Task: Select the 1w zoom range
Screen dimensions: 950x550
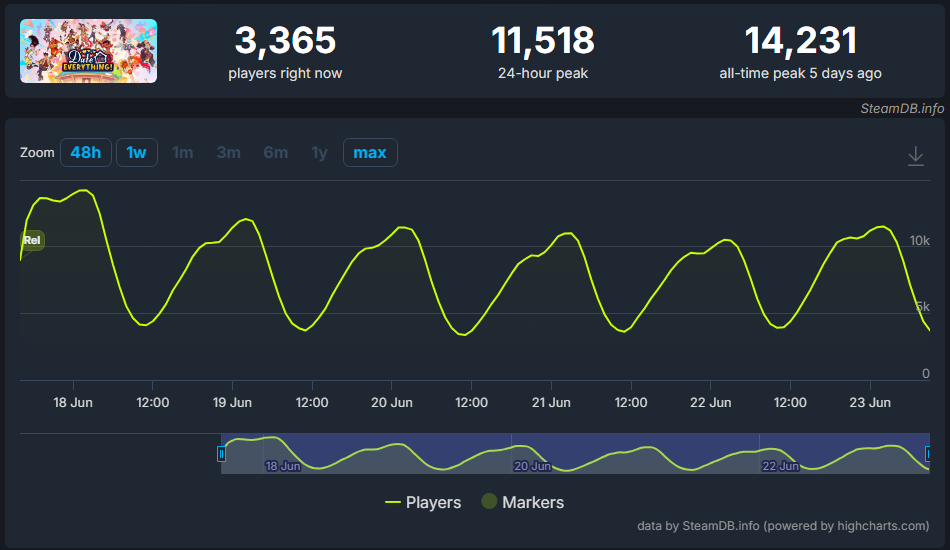Action: coord(136,153)
